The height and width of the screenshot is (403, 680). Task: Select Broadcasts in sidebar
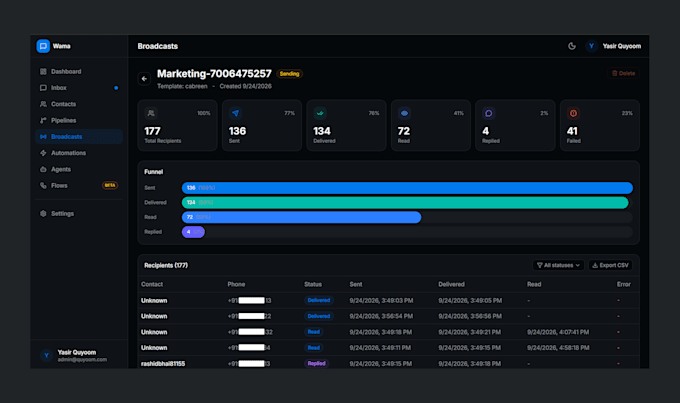[x=78, y=137]
